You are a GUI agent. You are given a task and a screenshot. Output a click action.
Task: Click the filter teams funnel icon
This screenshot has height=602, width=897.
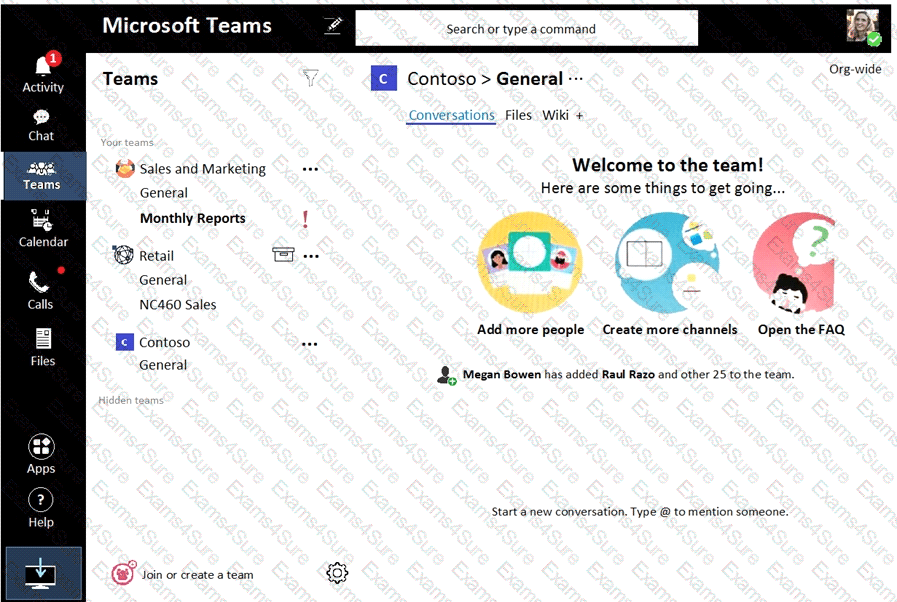[311, 78]
